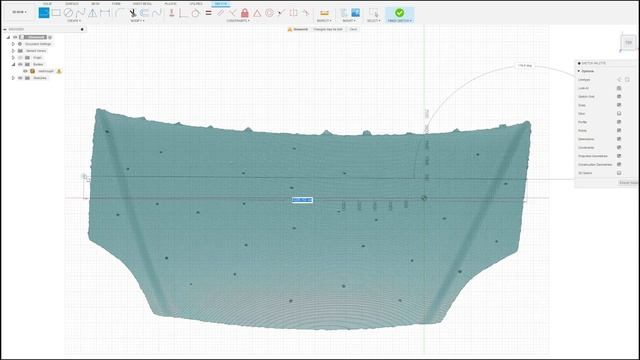Expand the Document Settings tree node
The height and width of the screenshot is (360, 640).
click(x=13, y=44)
